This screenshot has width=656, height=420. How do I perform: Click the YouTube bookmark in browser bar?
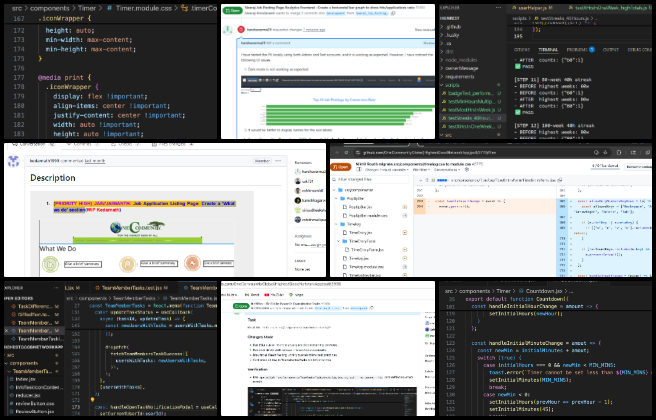coord(274,295)
